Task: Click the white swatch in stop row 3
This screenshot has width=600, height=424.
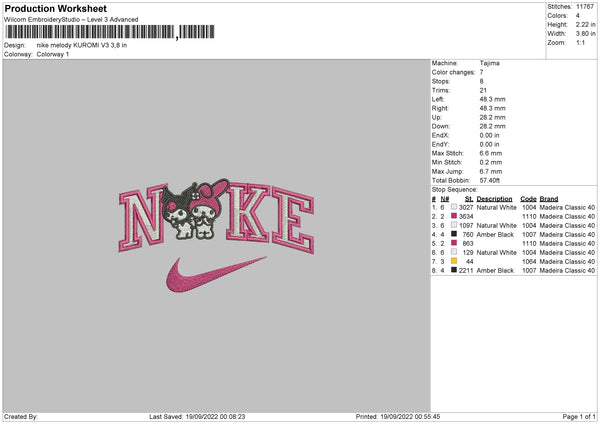Action: (454, 225)
